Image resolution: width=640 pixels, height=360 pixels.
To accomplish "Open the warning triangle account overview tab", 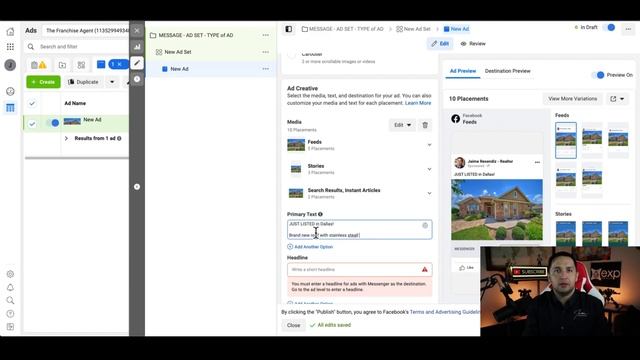I will pyautogui.click(x=39, y=65).
